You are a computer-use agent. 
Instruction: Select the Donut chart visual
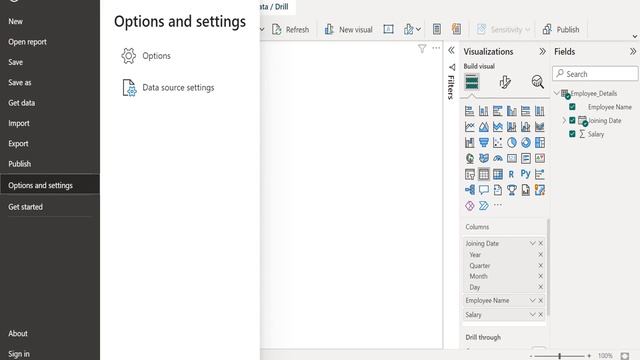click(526, 142)
